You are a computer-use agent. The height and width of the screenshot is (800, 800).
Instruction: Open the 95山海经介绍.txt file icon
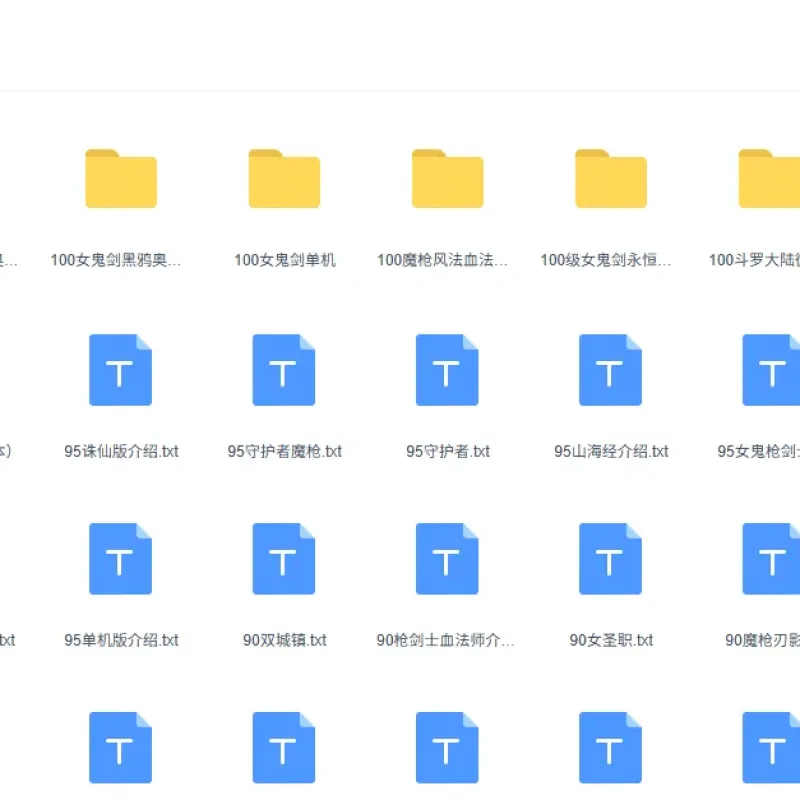[610, 370]
